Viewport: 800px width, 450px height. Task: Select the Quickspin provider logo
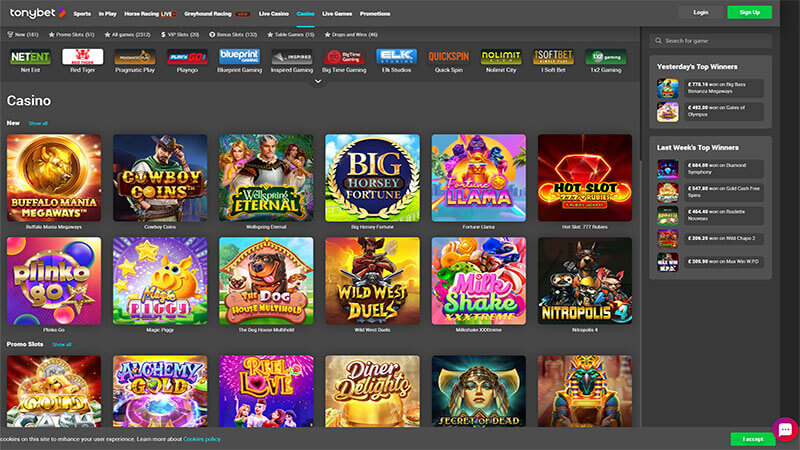click(449, 57)
